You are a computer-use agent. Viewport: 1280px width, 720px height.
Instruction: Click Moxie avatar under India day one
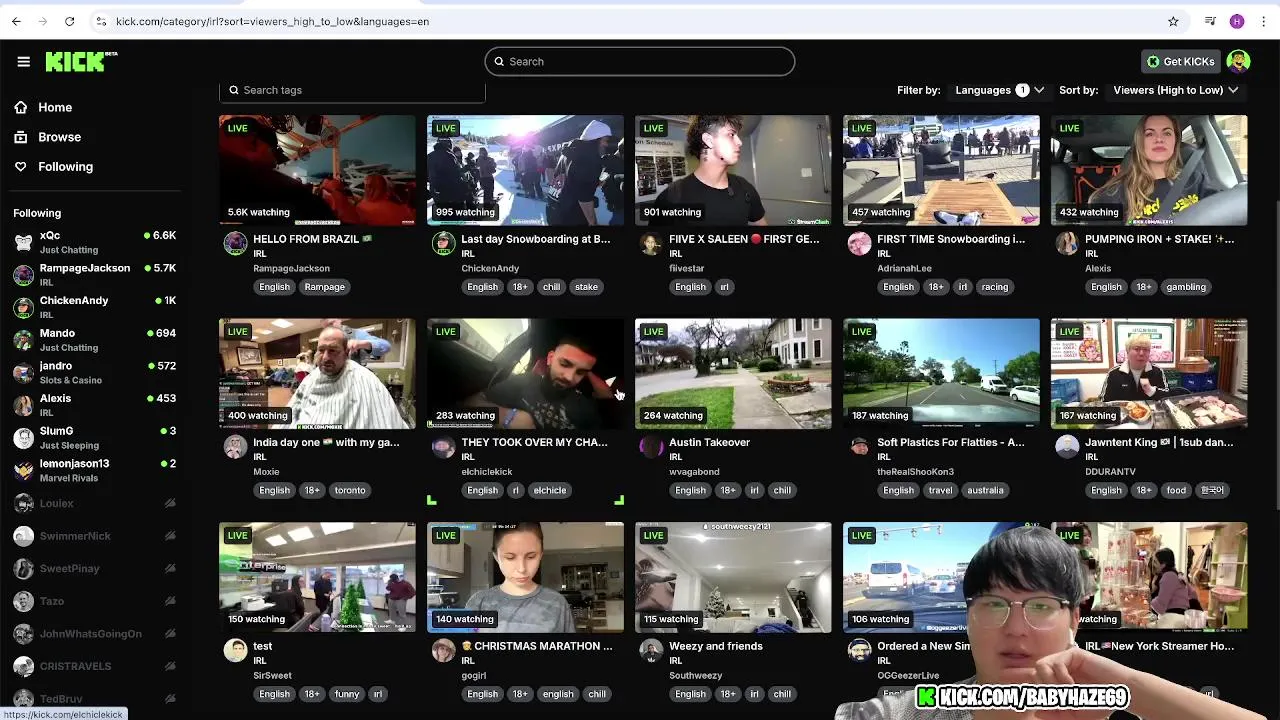click(235, 447)
